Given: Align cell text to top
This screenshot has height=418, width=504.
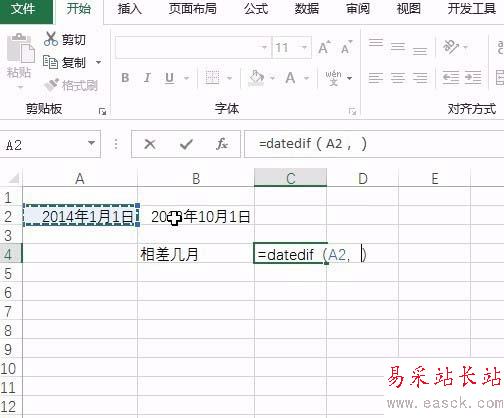Looking at the screenshot, I should click(x=376, y=43).
